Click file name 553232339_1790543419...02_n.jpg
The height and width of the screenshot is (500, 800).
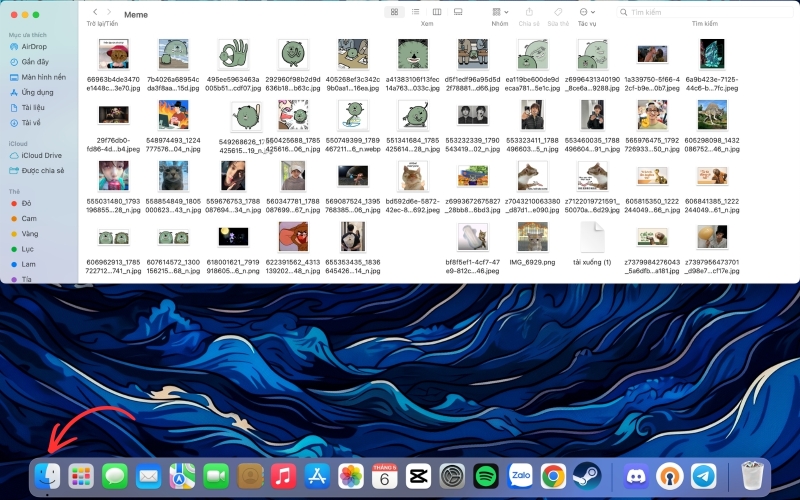pyautogui.click(x=472, y=145)
